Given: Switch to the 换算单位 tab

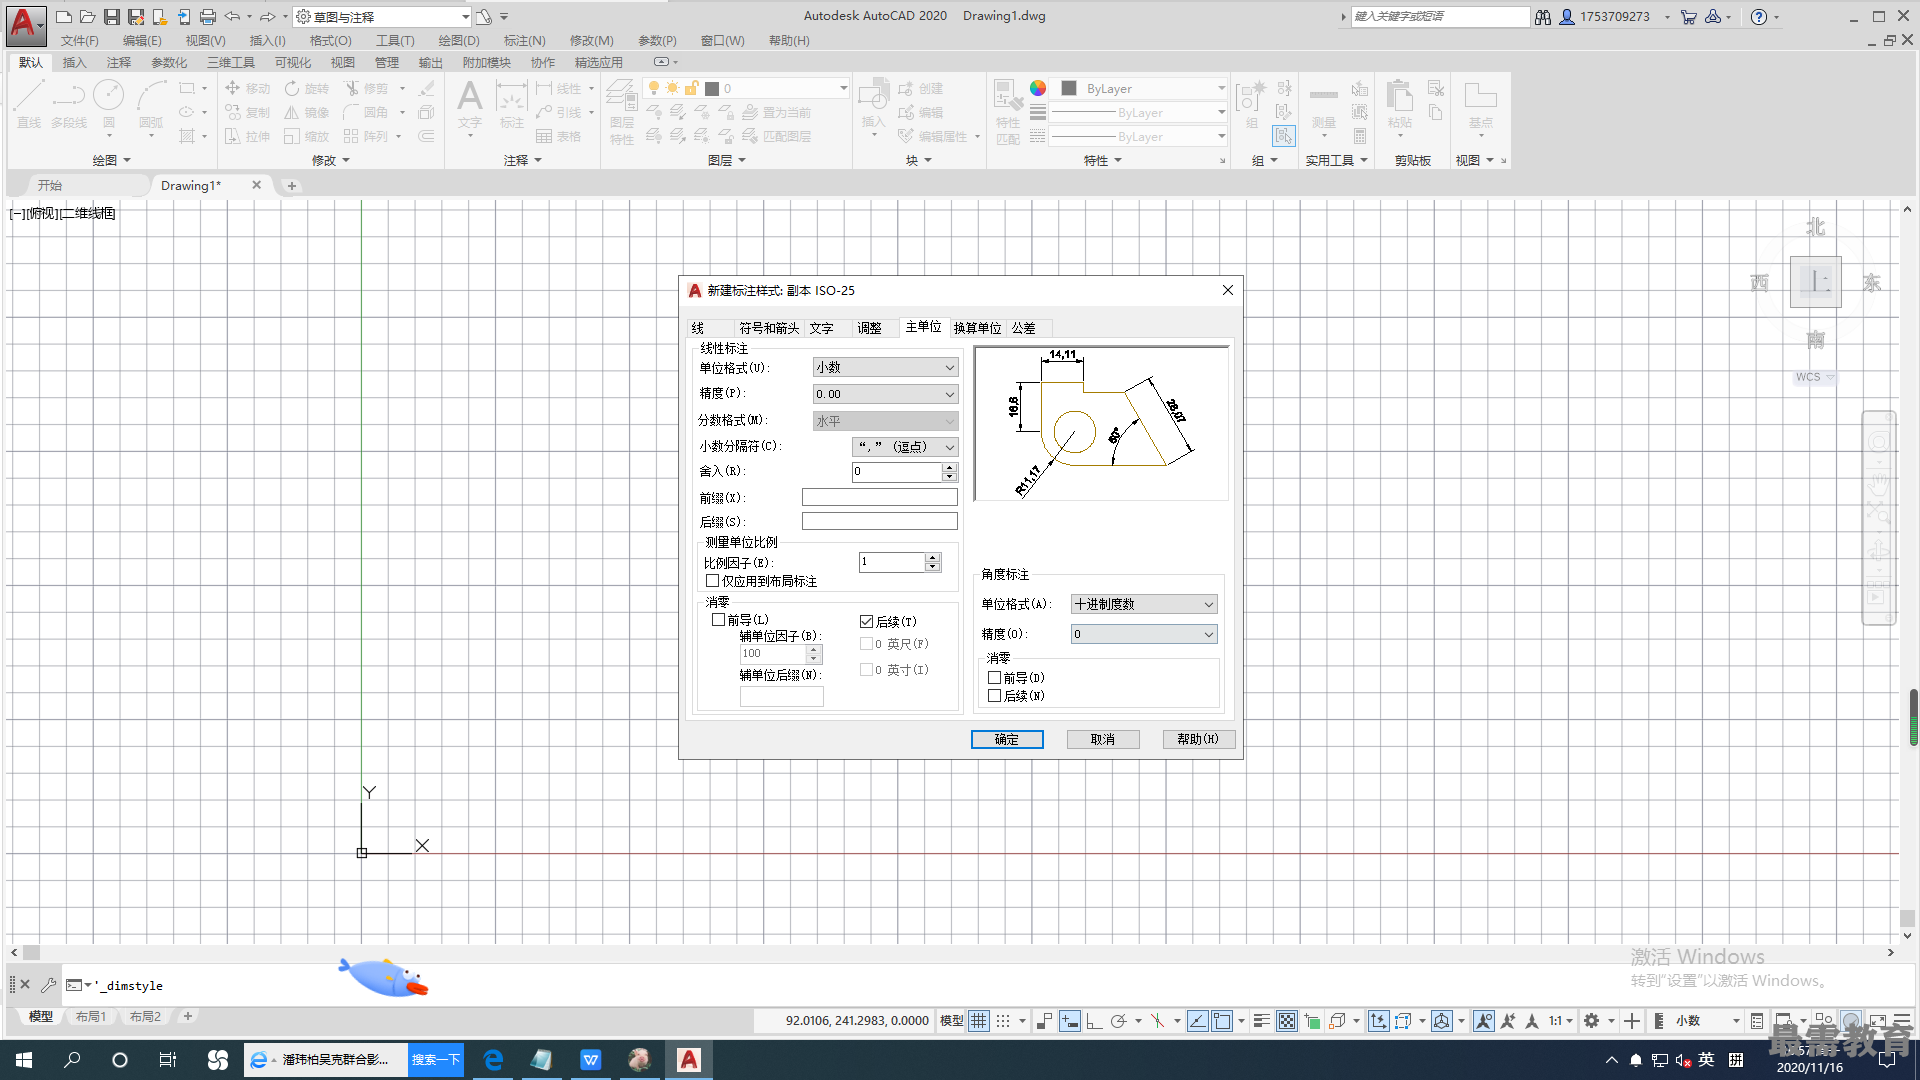Looking at the screenshot, I should 977,328.
